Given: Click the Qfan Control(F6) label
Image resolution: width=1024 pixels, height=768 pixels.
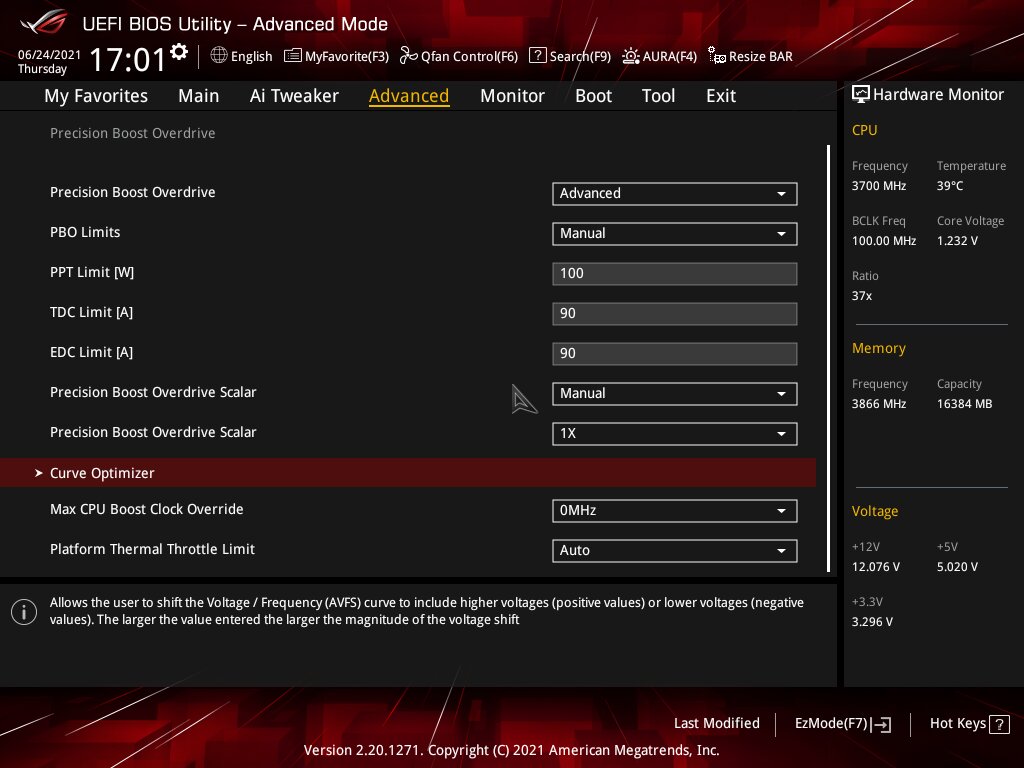Looking at the screenshot, I should [469, 56].
